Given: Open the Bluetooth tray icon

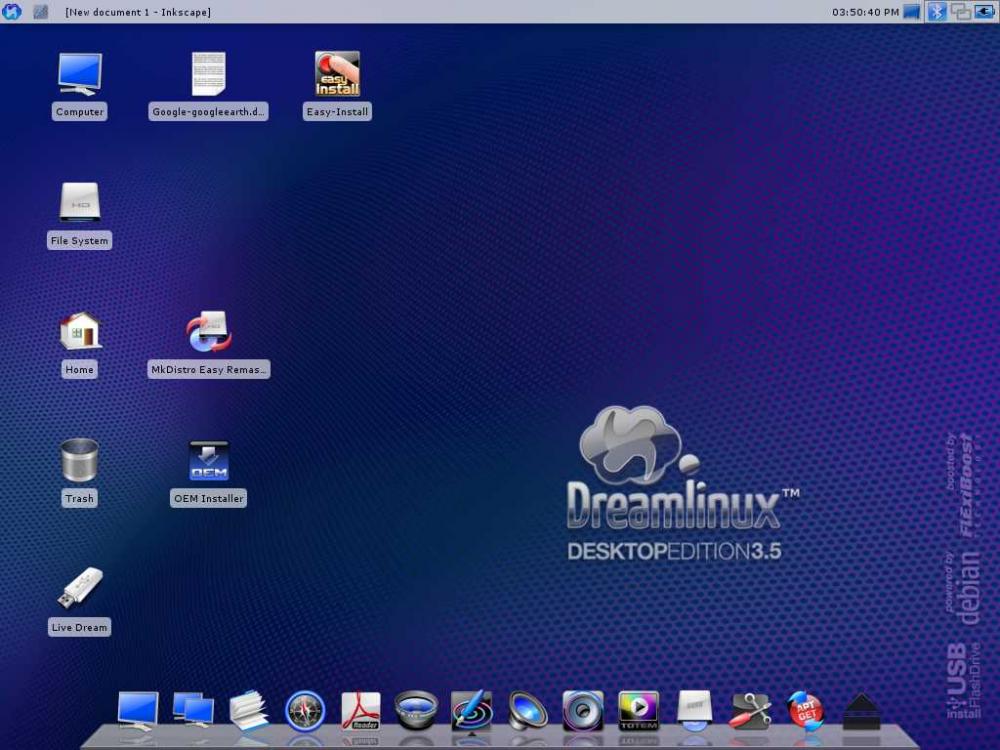Looking at the screenshot, I should click(937, 11).
